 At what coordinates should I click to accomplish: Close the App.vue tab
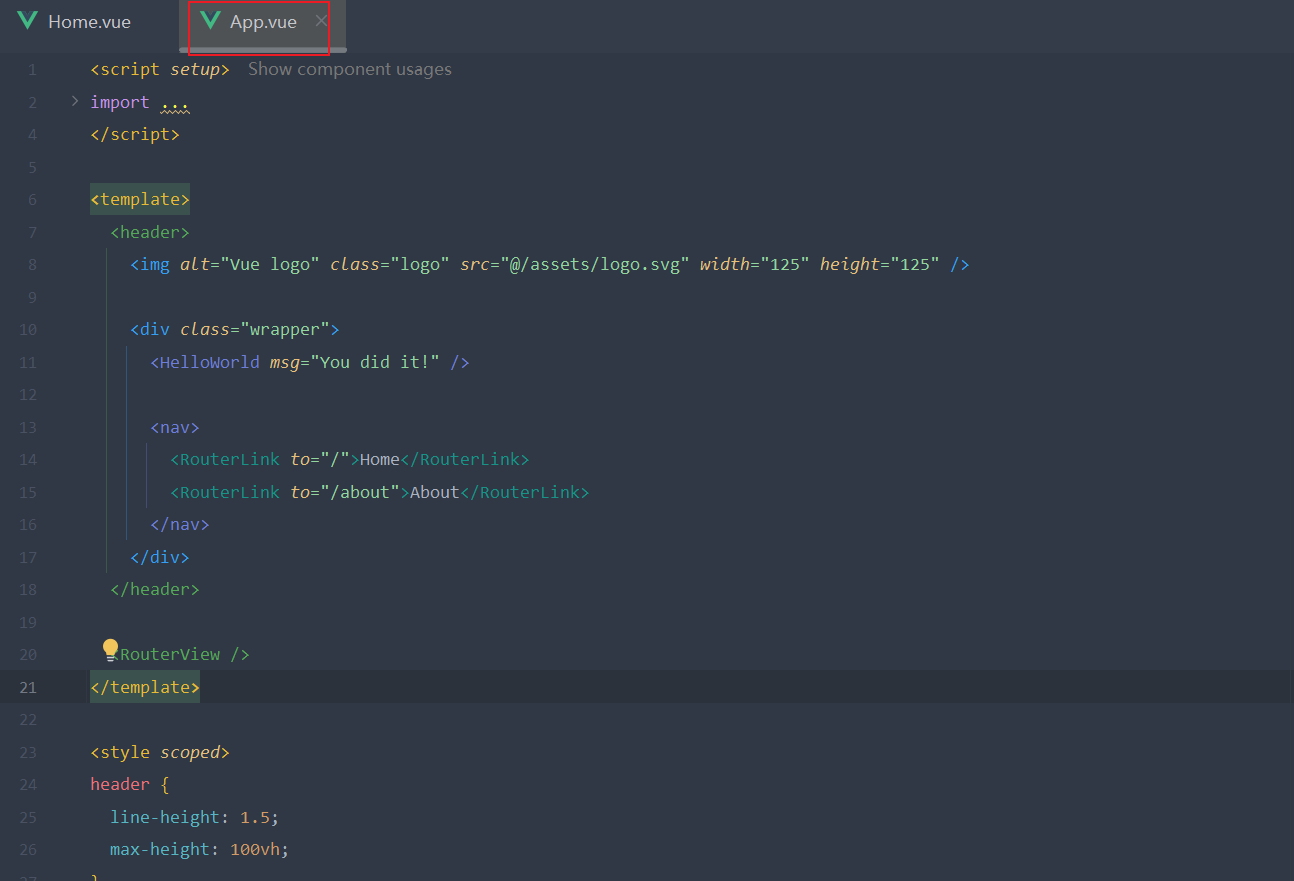point(321,20)
